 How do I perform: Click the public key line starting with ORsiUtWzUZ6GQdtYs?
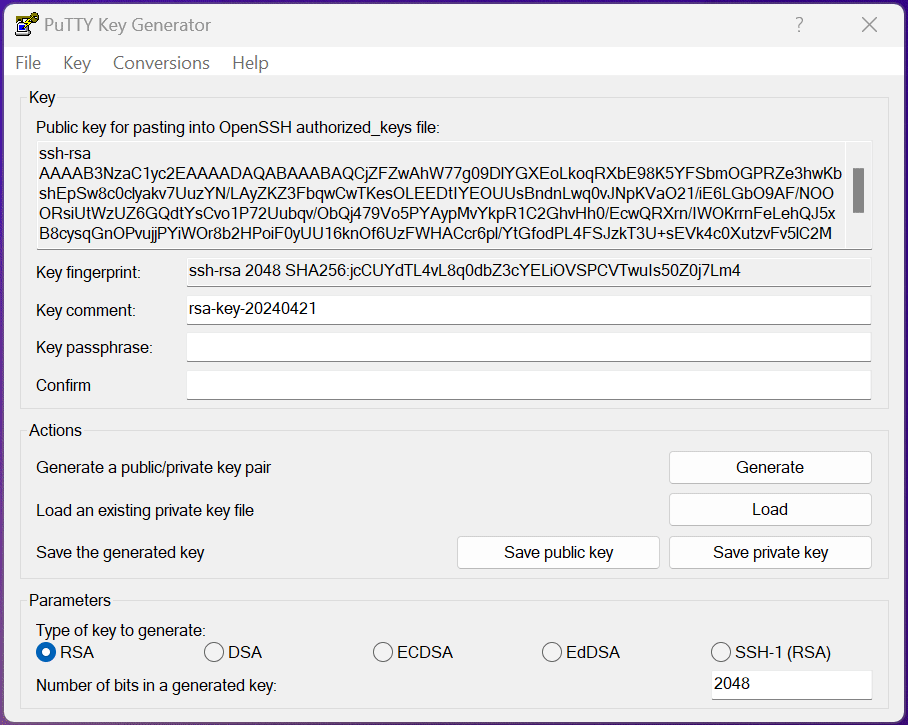tap(437, 214)
